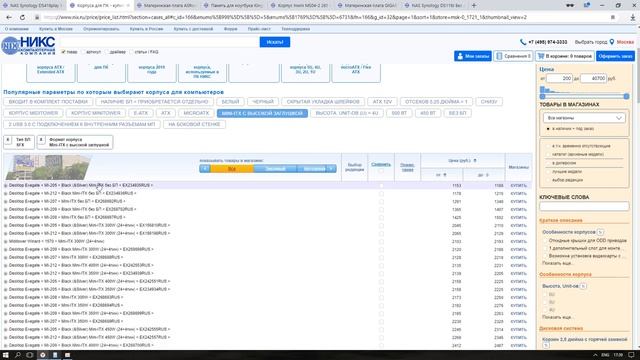
Task: Bookmark the page using address bar star
Action: point(613,18)
